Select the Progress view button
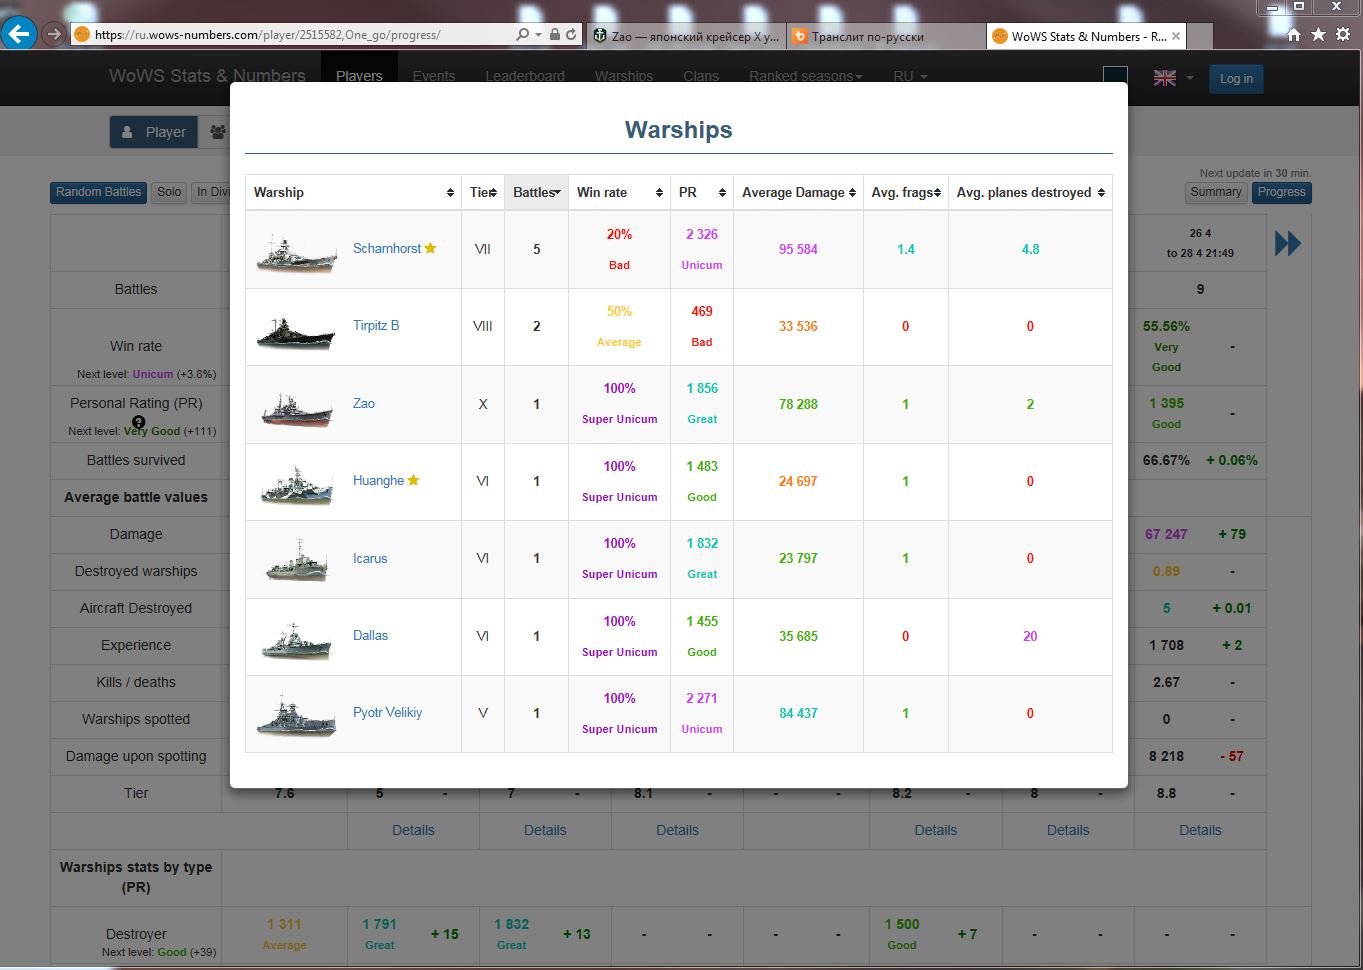The width and height of the screenshot is (1363, 970). (x=1281, y=192)
